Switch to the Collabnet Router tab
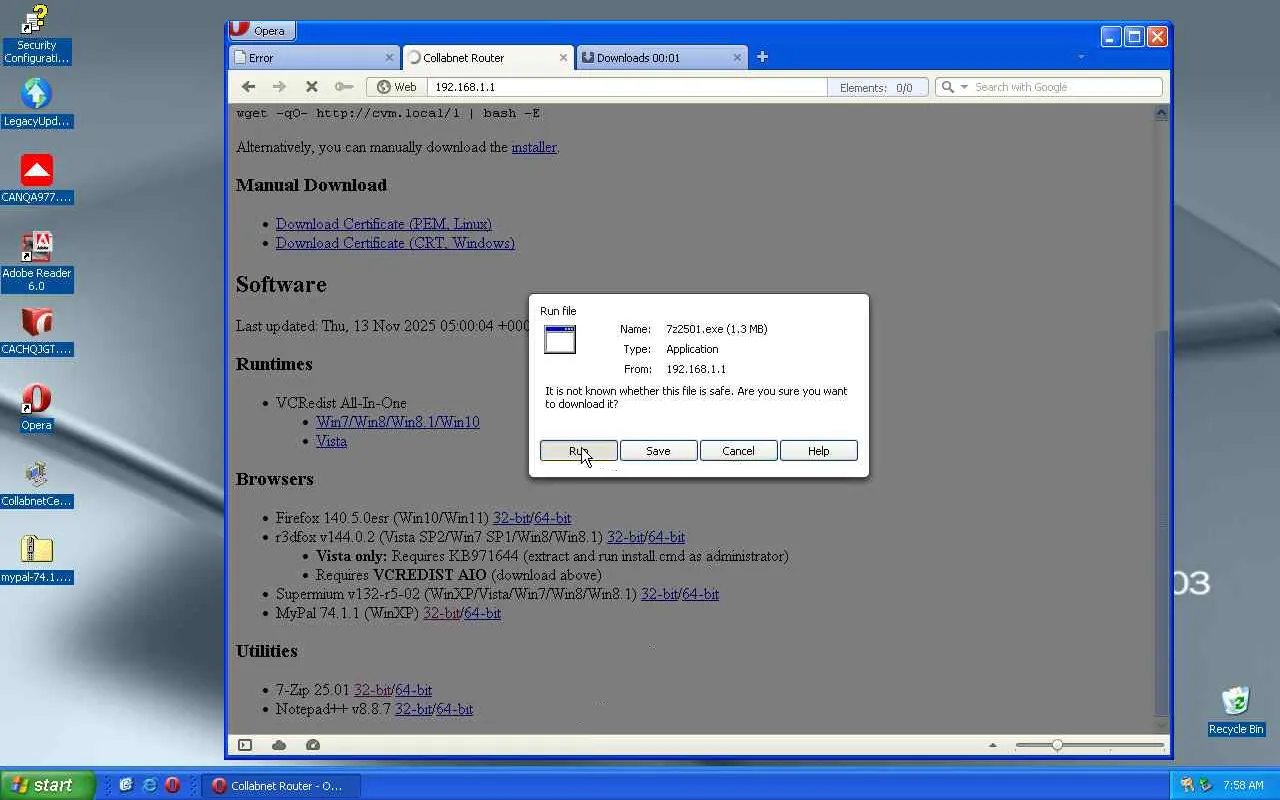This screenshot has height=800, width=1280. pos(487,58)
